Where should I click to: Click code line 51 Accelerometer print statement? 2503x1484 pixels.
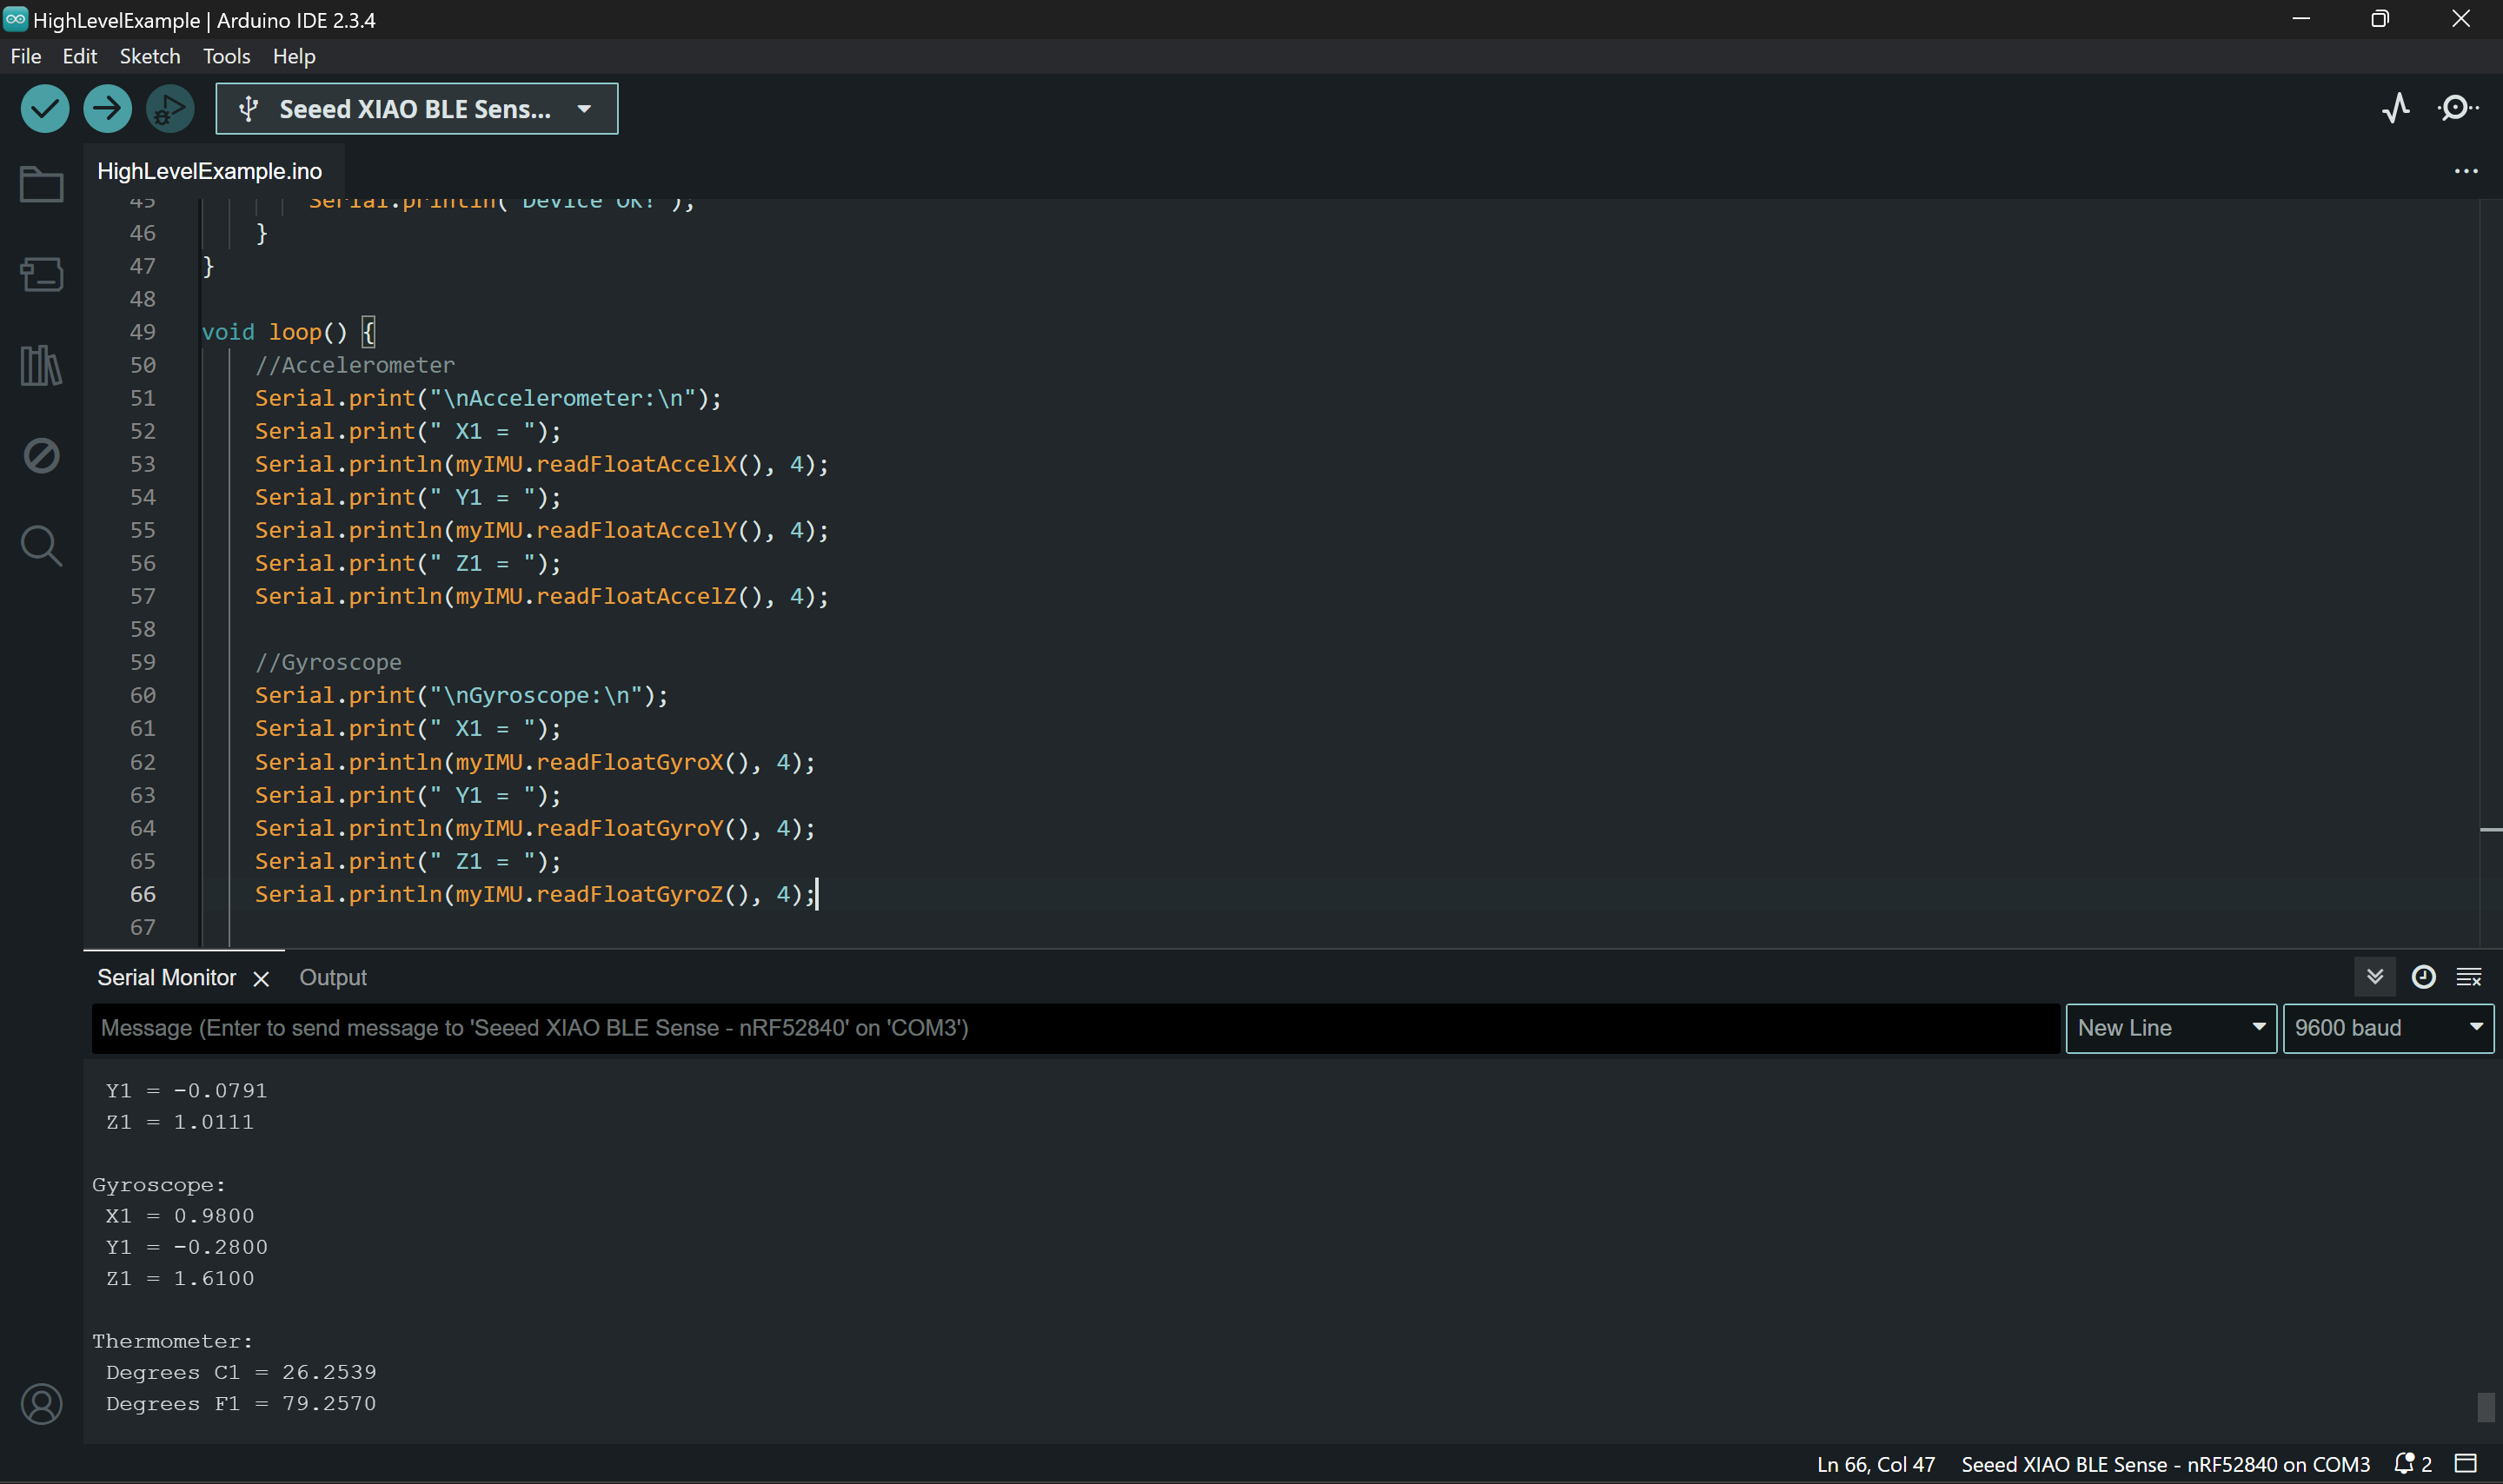[488, 398]
